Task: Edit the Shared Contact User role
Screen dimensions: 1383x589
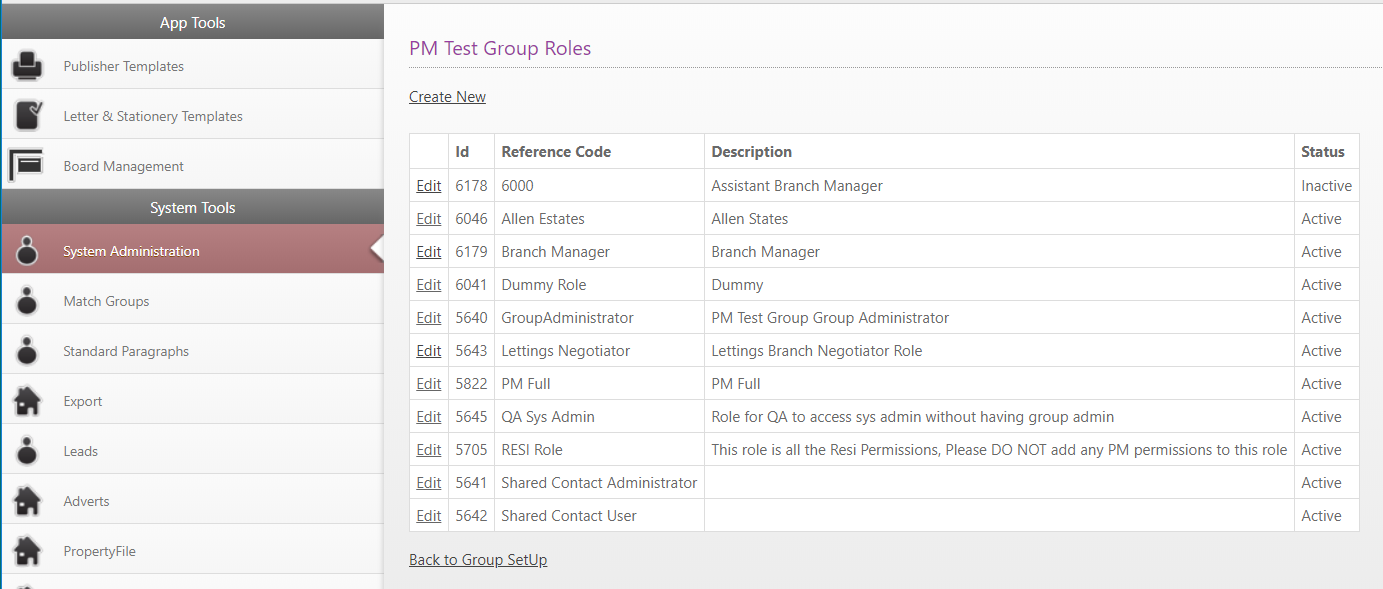Action: tap(428, 516)
